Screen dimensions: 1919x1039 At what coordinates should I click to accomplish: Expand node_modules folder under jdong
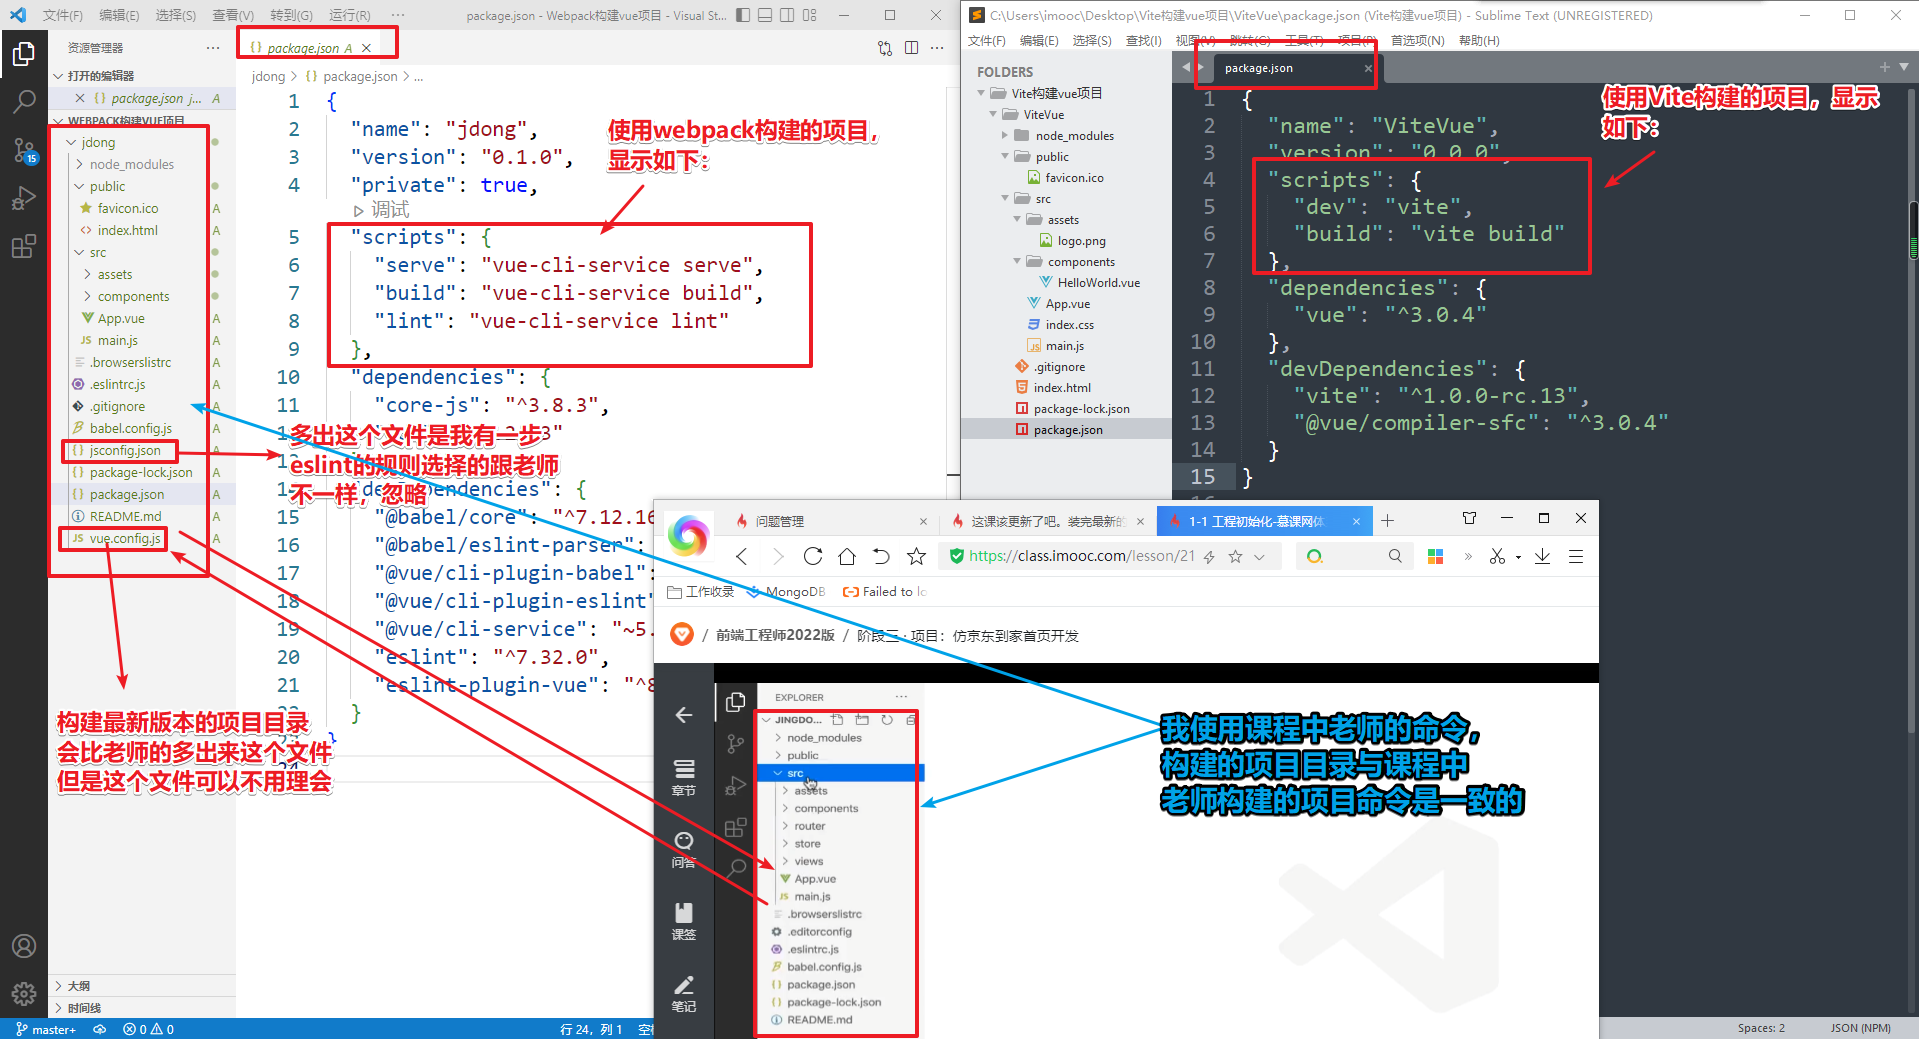point(79,164)
